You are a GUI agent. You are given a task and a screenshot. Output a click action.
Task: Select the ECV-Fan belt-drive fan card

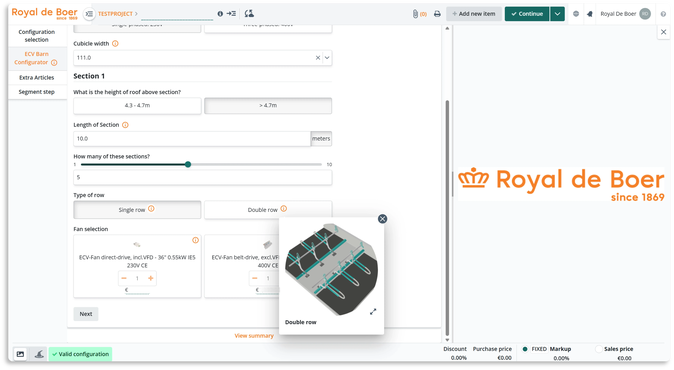click(242, 266)
